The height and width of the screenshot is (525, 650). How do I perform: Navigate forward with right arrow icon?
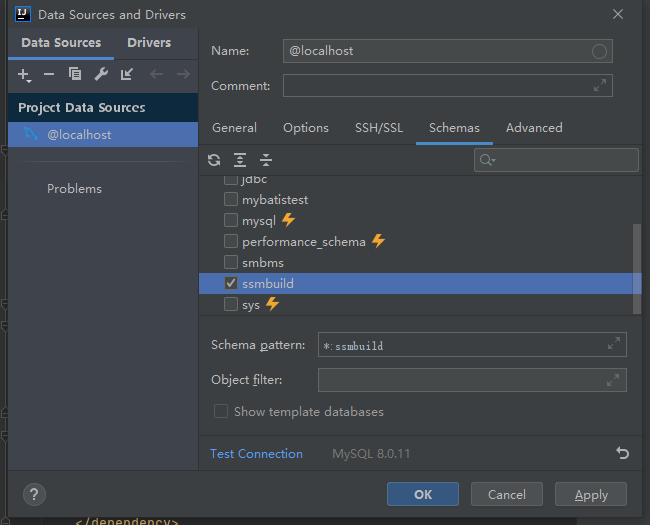pos(183,75)
